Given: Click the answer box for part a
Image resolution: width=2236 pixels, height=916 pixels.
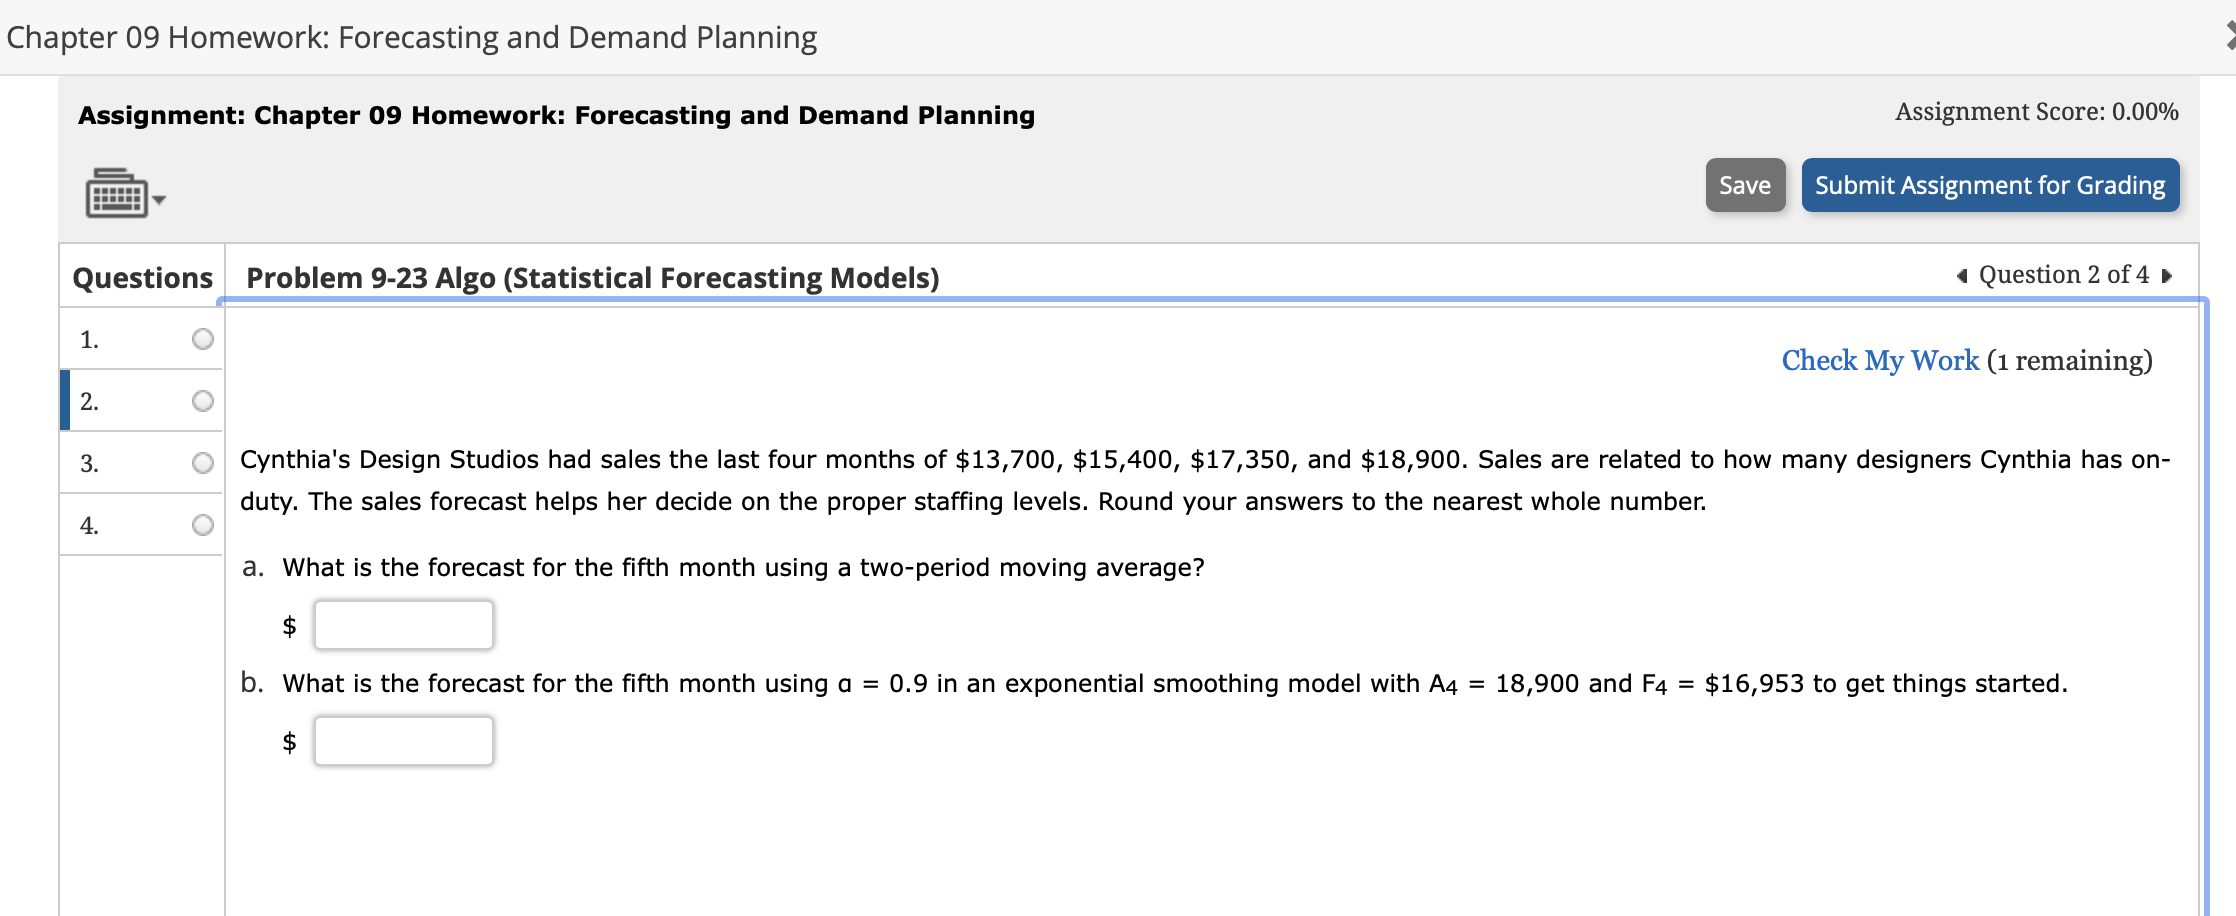Looking at the screenshot, I should (403, 624).
